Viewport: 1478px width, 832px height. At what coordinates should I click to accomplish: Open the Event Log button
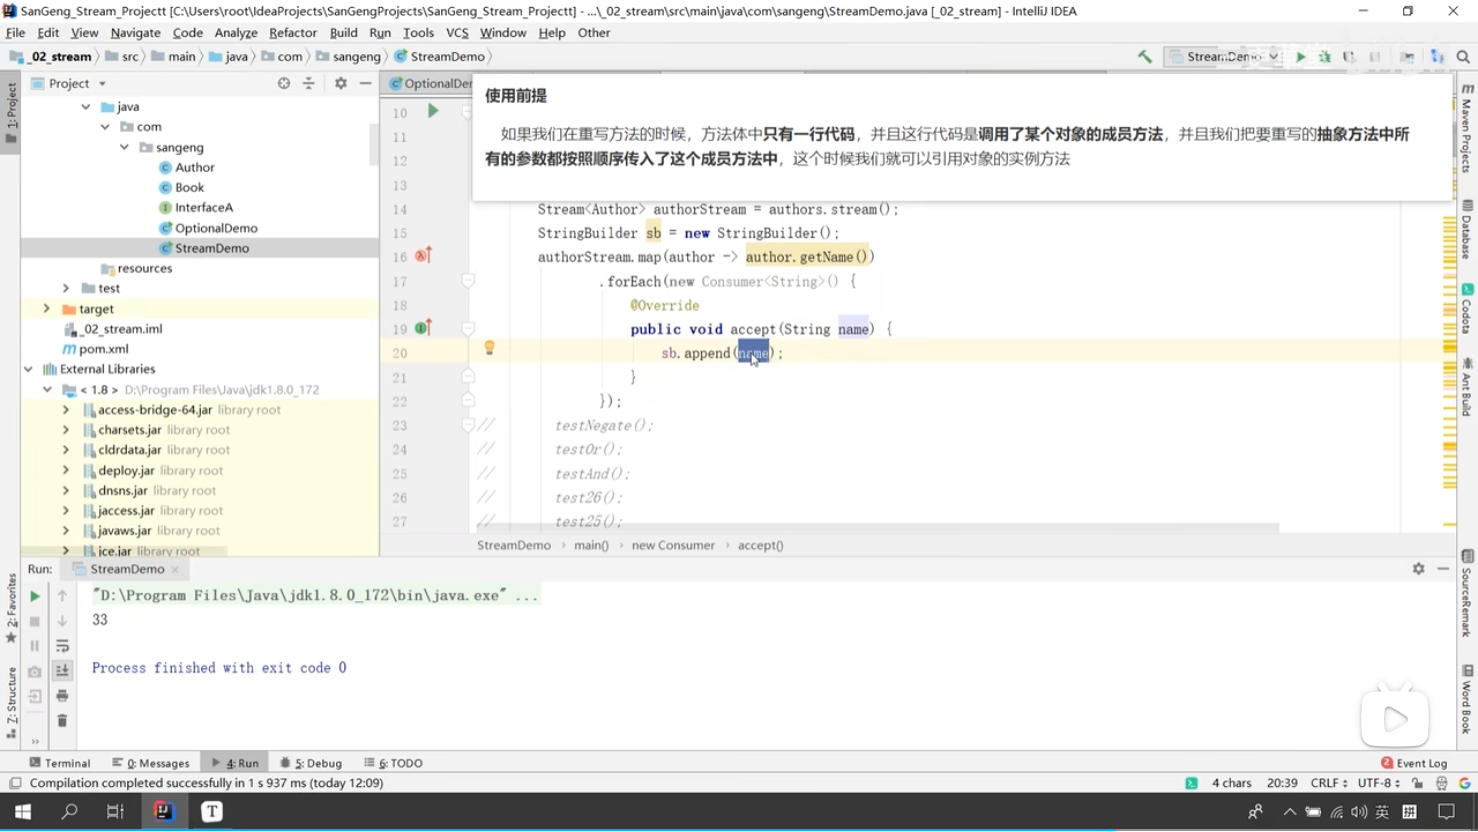1414,763
